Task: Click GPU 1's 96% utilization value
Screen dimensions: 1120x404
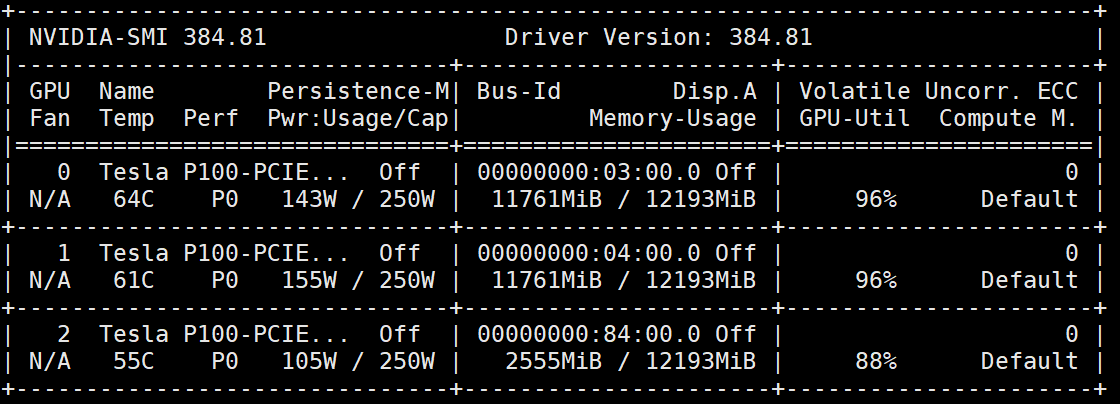Action: [876, 281]
